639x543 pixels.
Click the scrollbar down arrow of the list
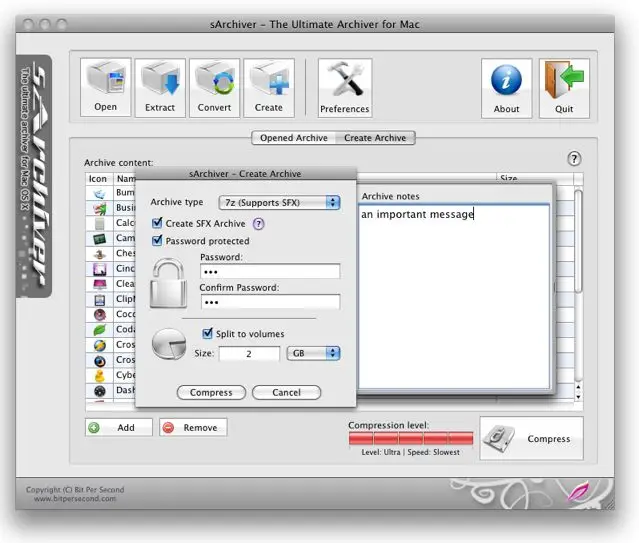[578, 397]
